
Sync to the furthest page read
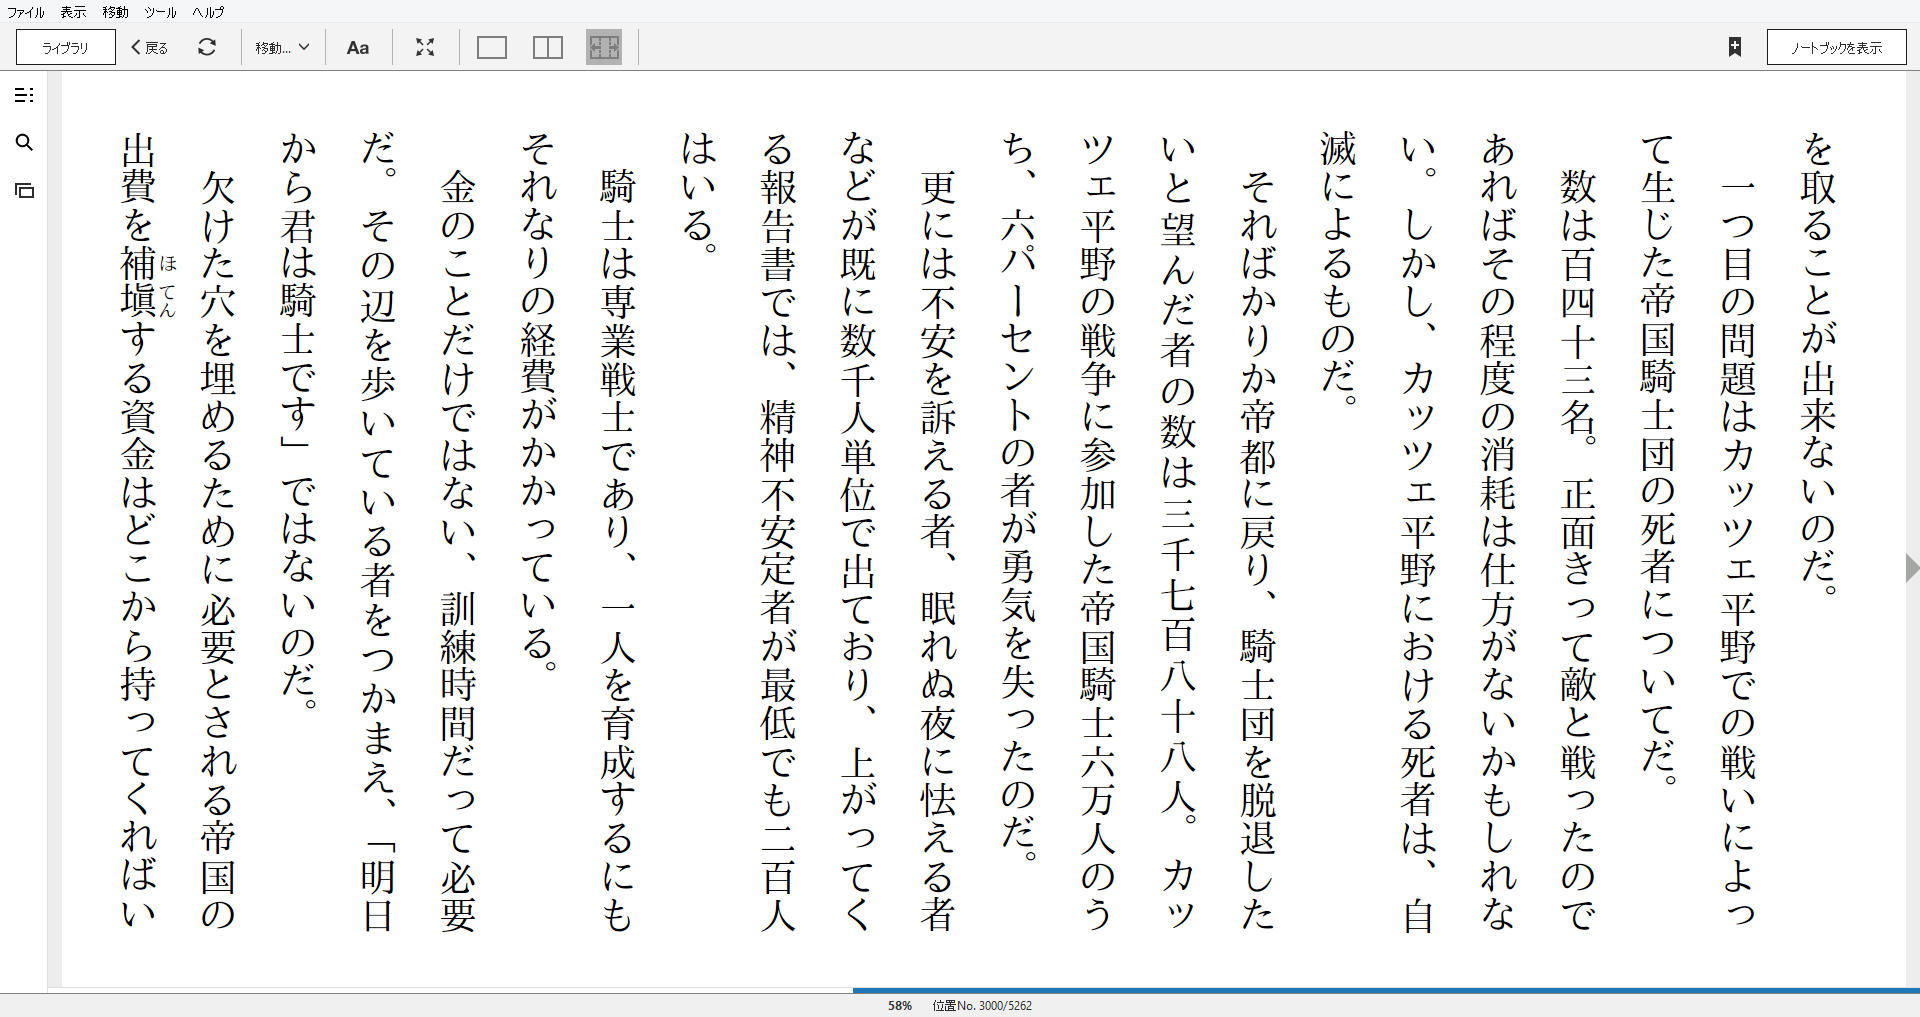tap(207, 47)
